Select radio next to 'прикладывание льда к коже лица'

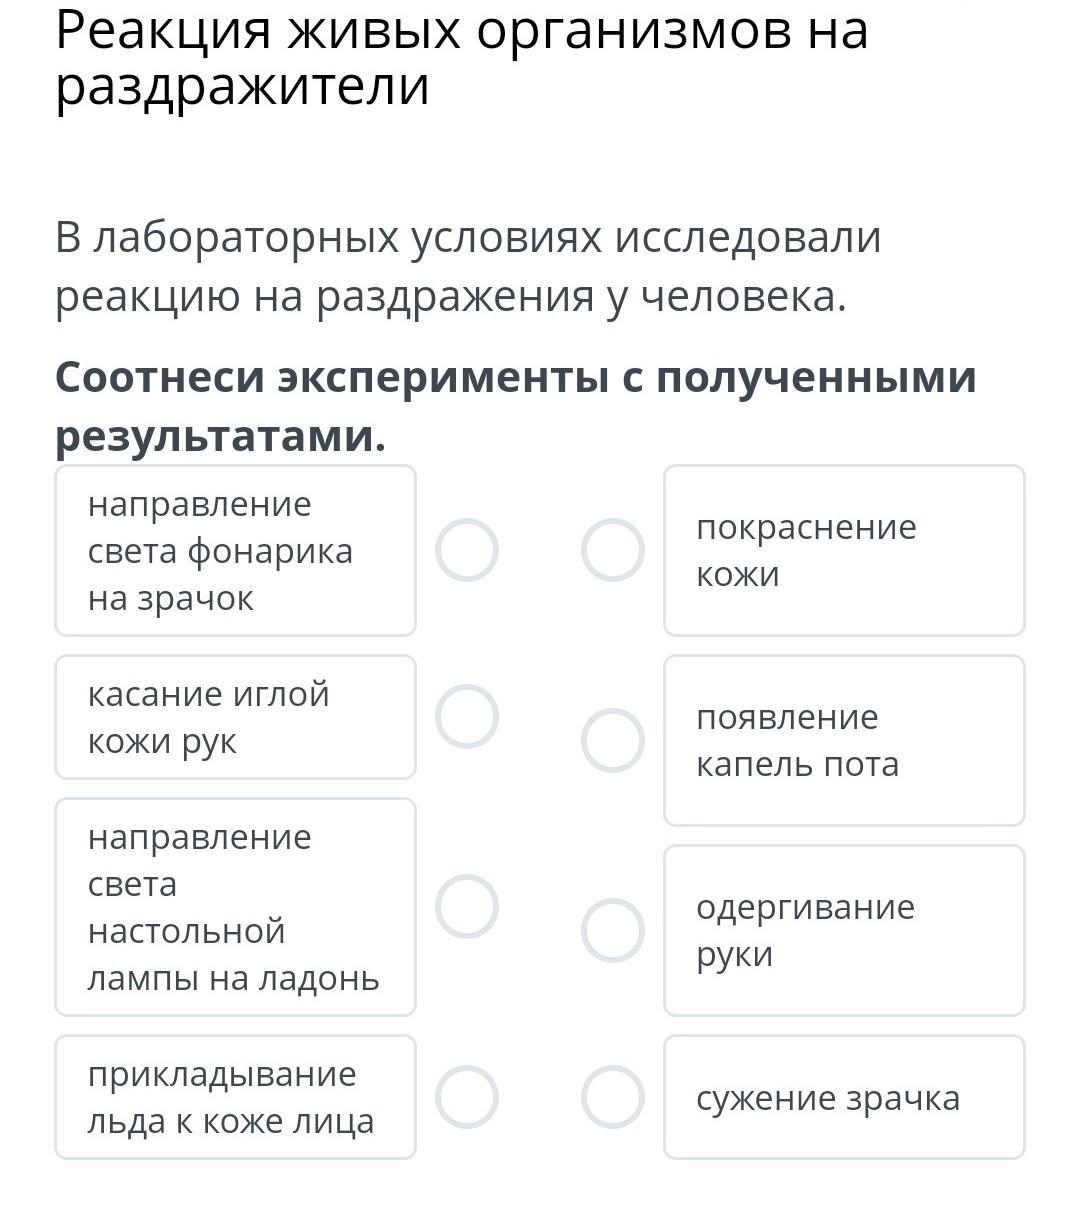(x=467, y=1097)
